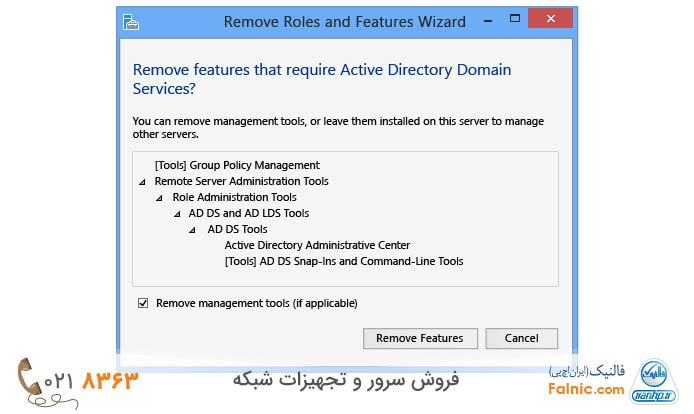The height and width of the screenshot is (414, 694).
Task: Collapse the Remote Server Administration Tools node
Action: (x=142, y=182)
